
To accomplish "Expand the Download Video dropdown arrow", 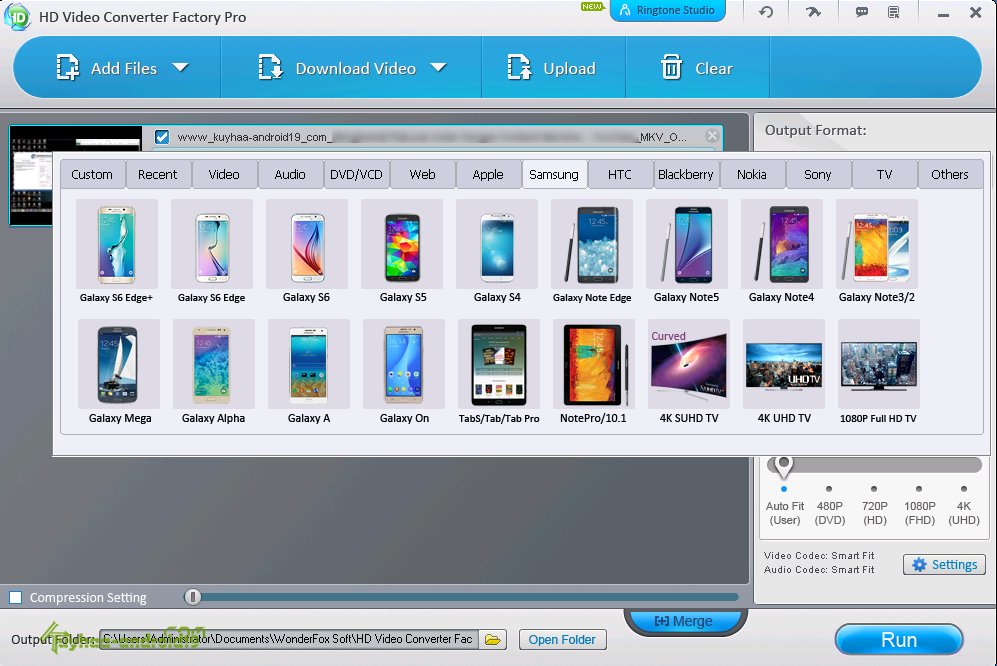I will (439, 67).
